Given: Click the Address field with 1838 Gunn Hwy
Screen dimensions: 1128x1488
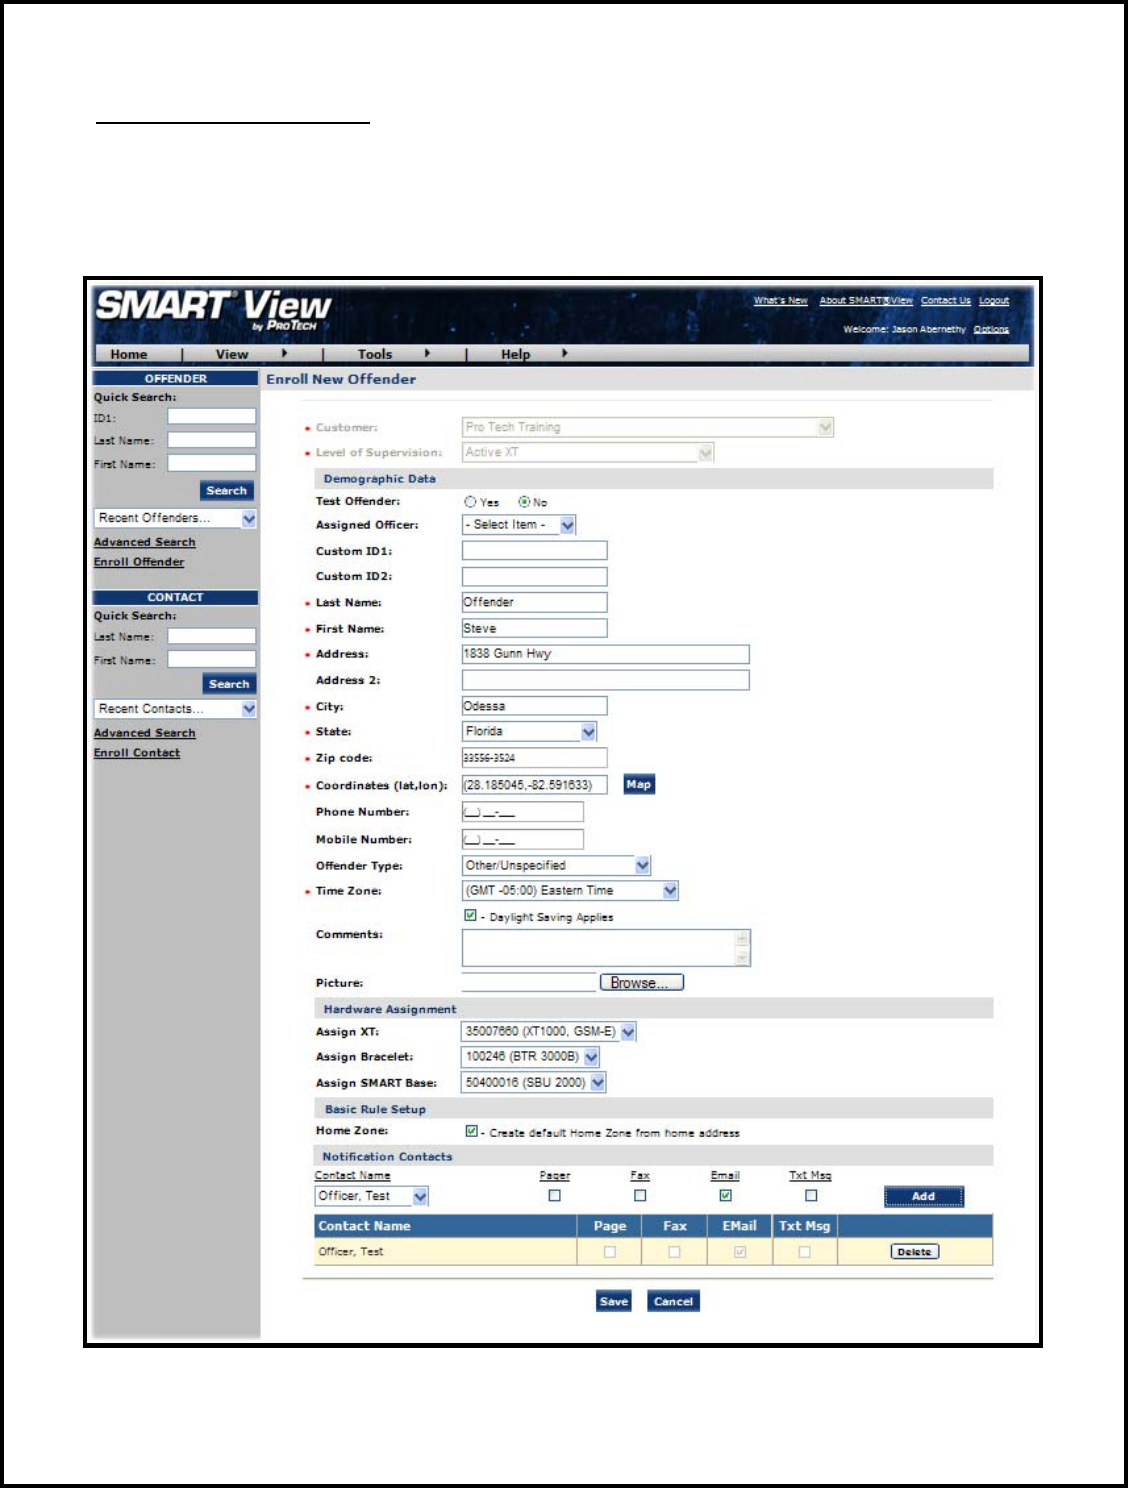Looking at the screenshot, I should [605, 654].
